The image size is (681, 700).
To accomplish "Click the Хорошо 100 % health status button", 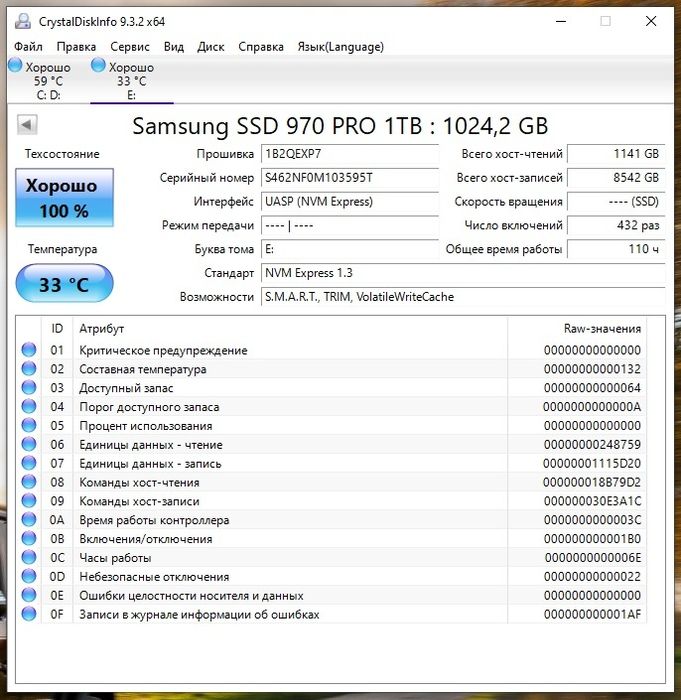I will [64, 198].
